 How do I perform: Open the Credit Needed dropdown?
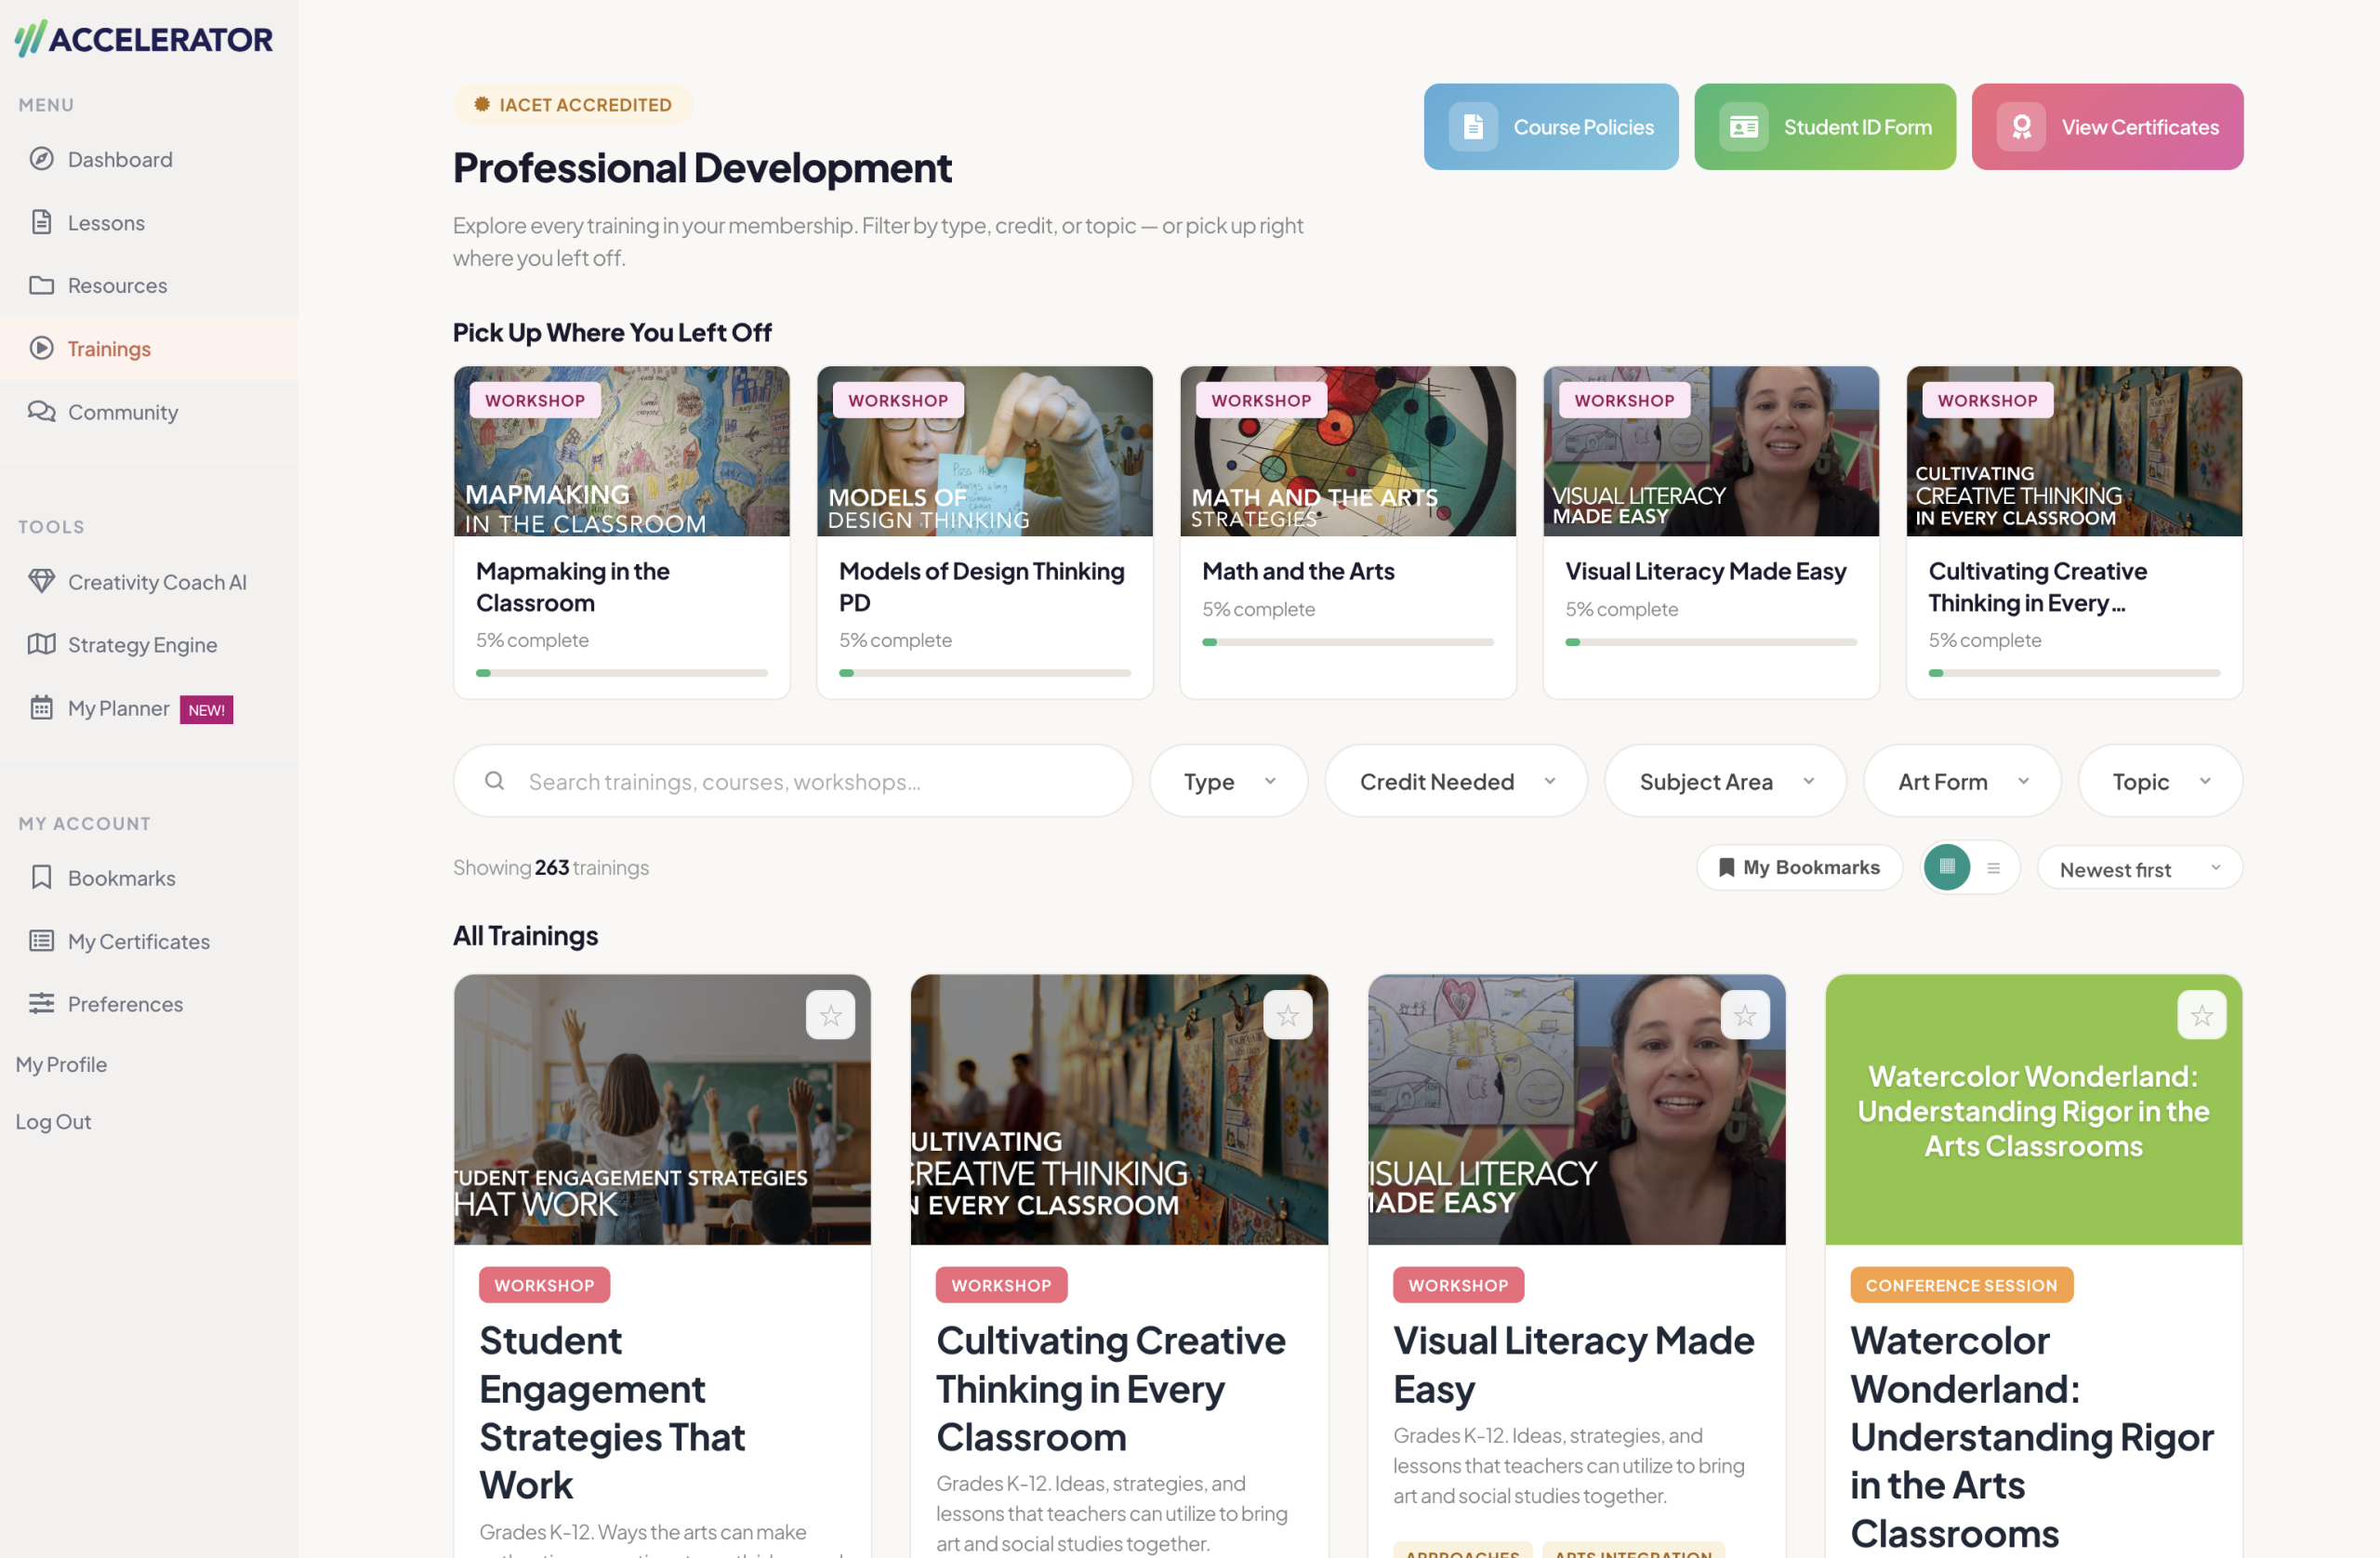1455,781
